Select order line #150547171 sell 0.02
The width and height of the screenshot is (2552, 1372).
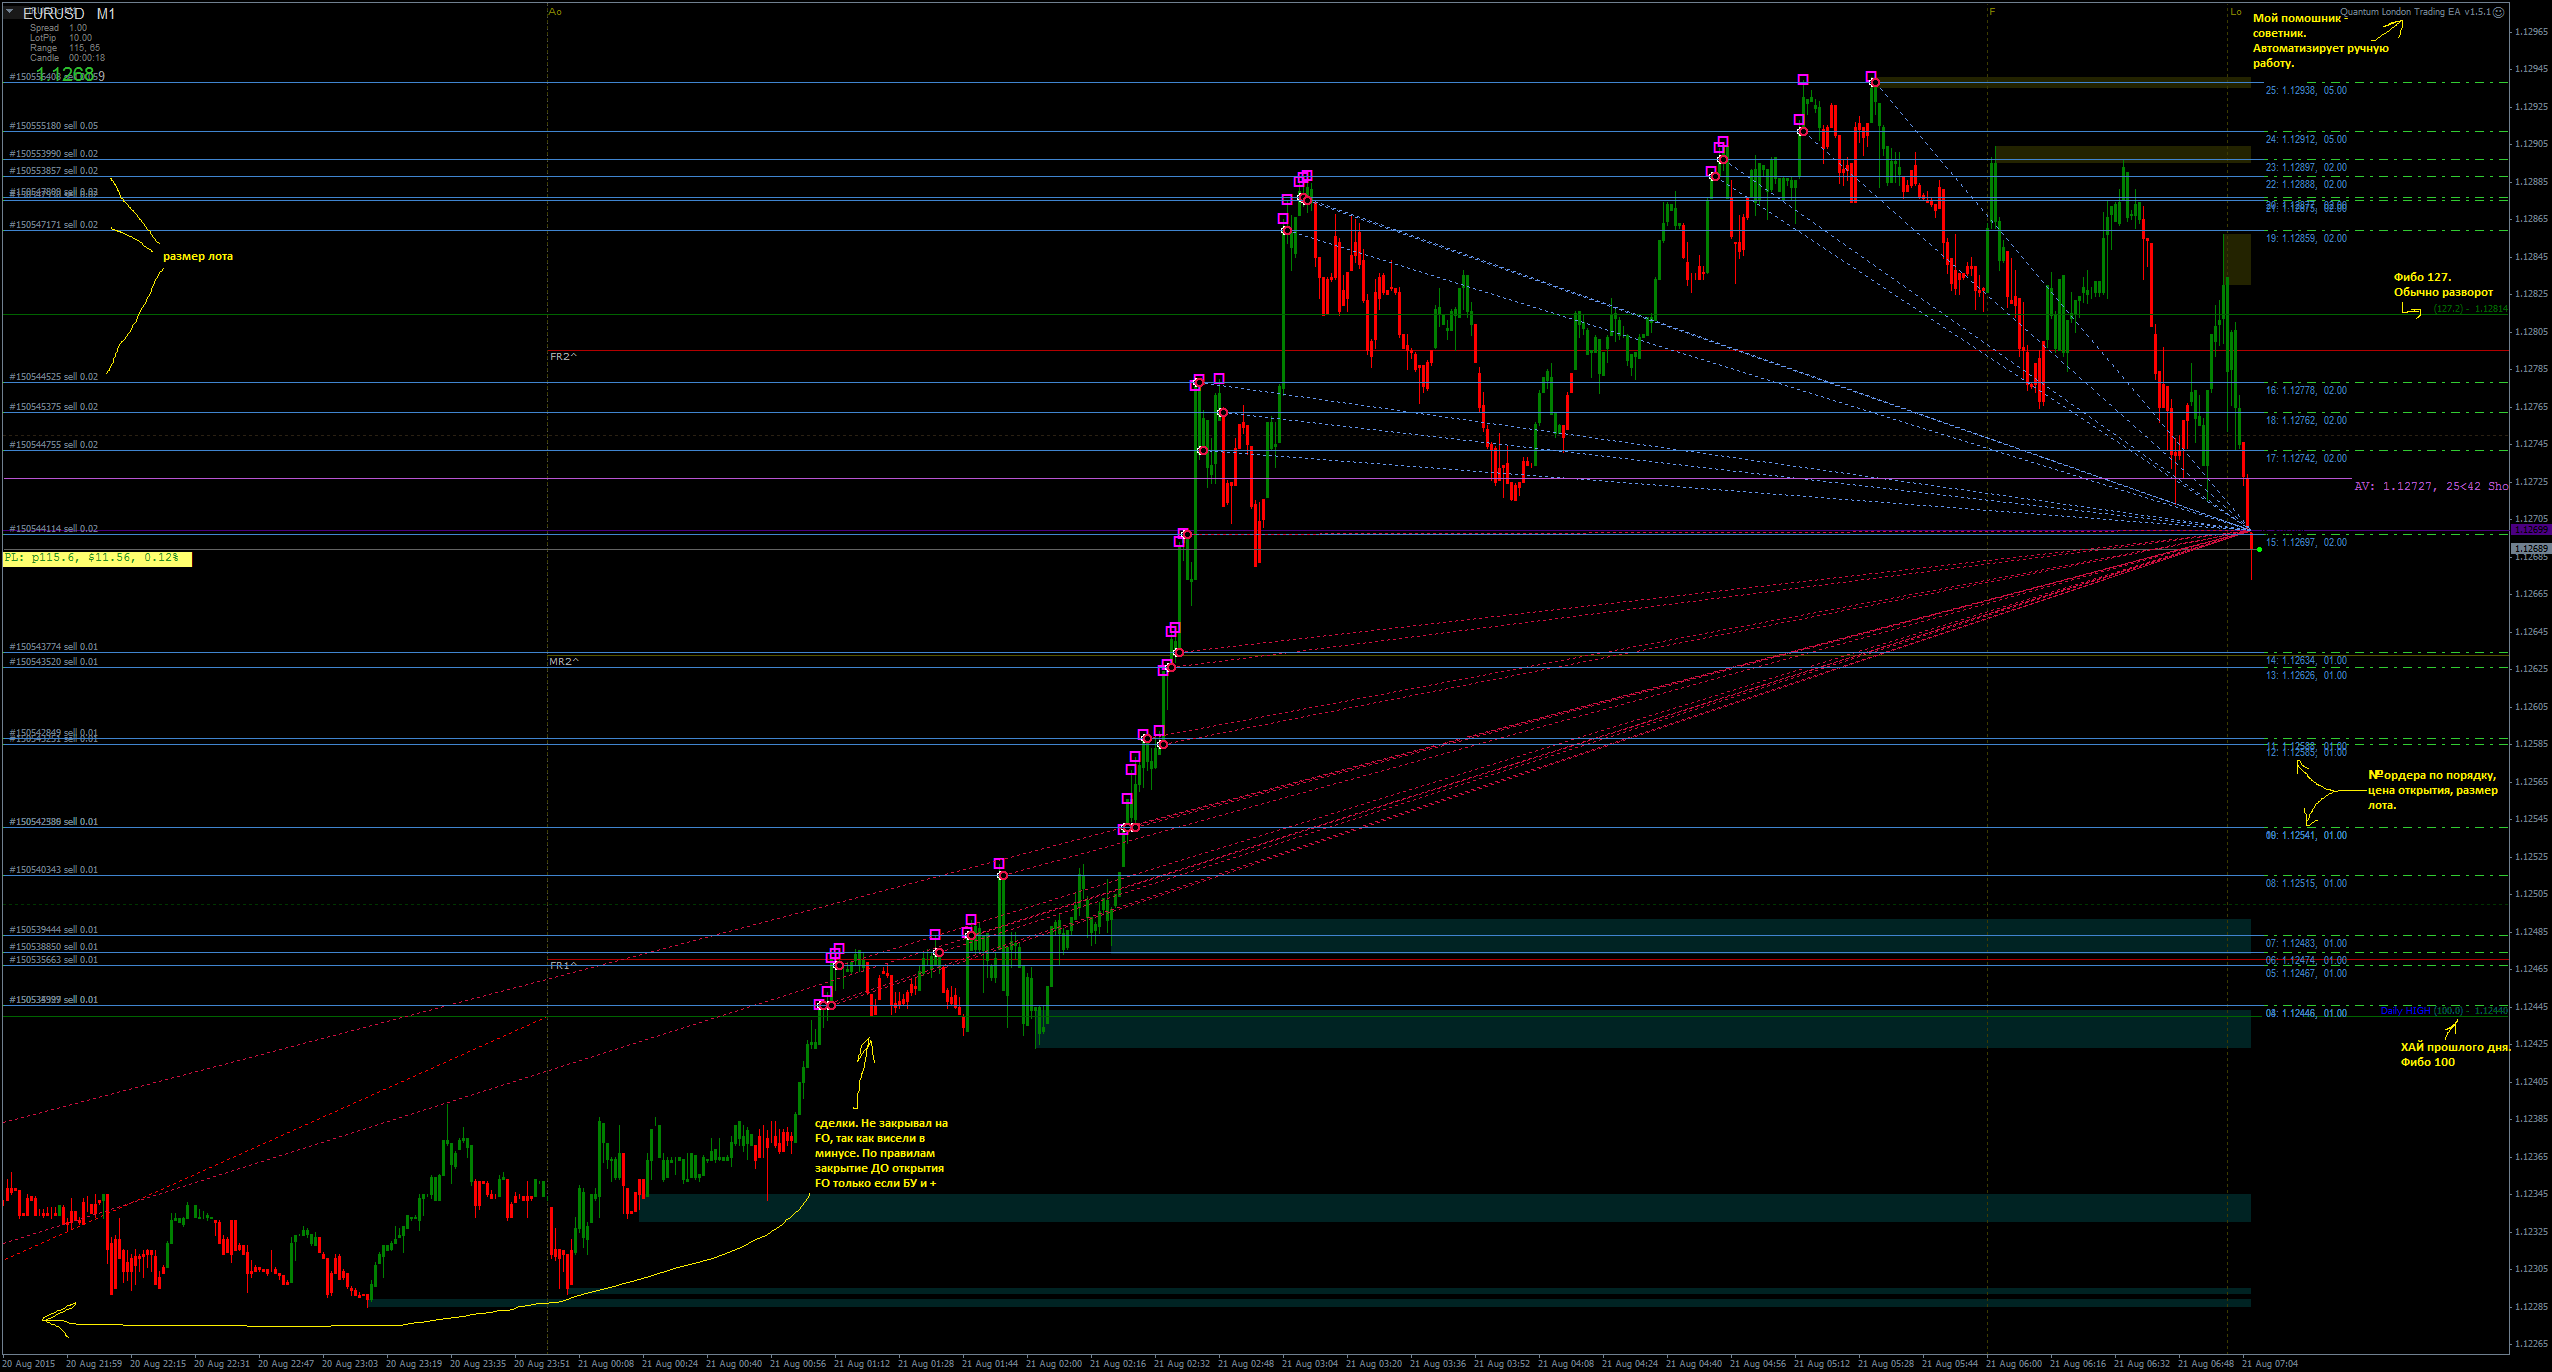click(54, 225)
